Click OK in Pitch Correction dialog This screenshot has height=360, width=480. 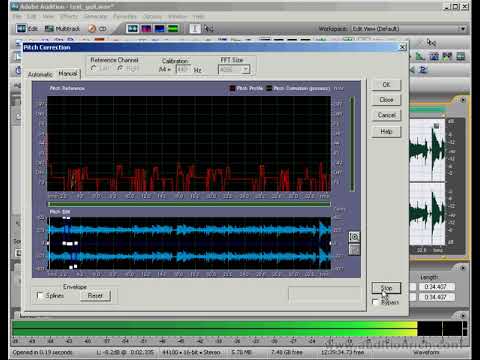(x=386, y=85)
